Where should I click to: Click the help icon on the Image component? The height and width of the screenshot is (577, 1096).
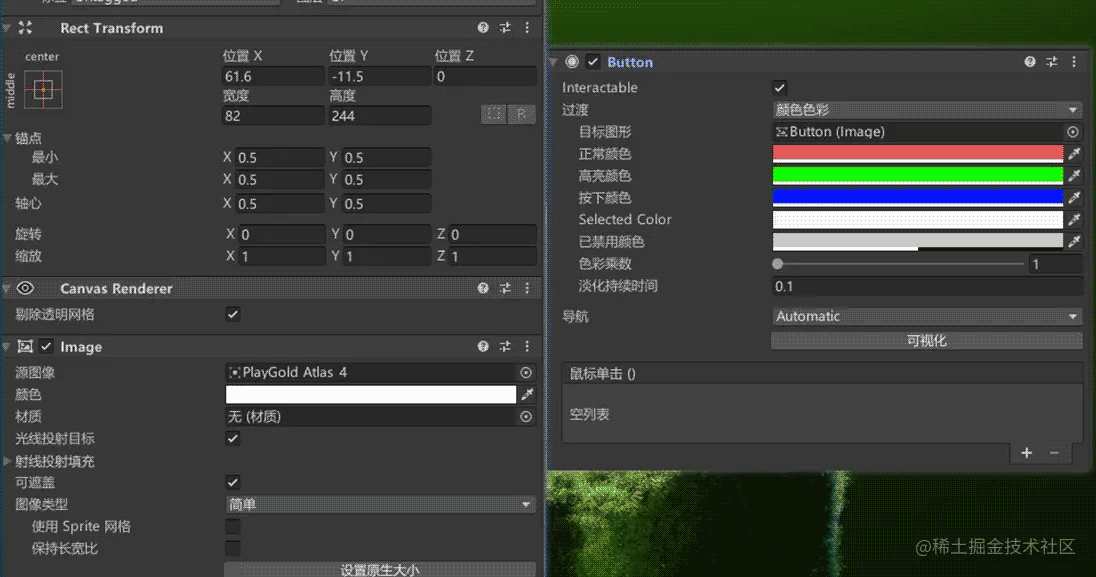point(483,346)
